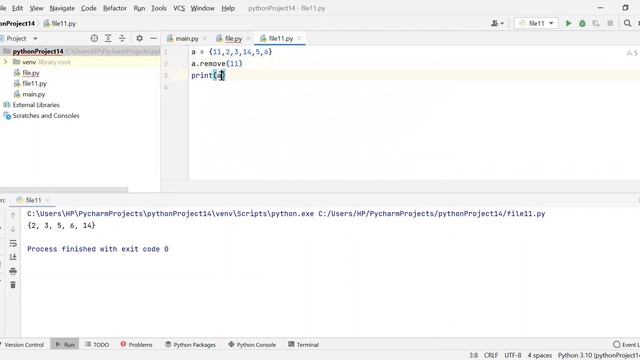
Task: Close the file11 run tab
Action: (47, 200)
